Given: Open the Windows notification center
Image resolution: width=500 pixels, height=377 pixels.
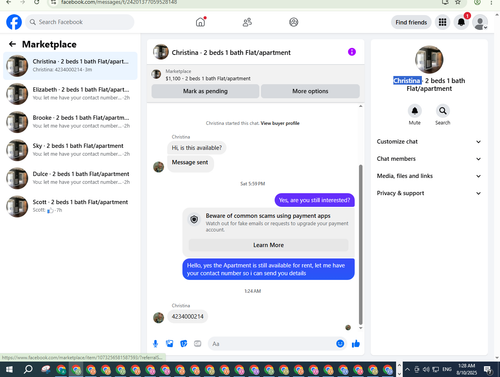Looking at the screenshot, I should 488,369.
